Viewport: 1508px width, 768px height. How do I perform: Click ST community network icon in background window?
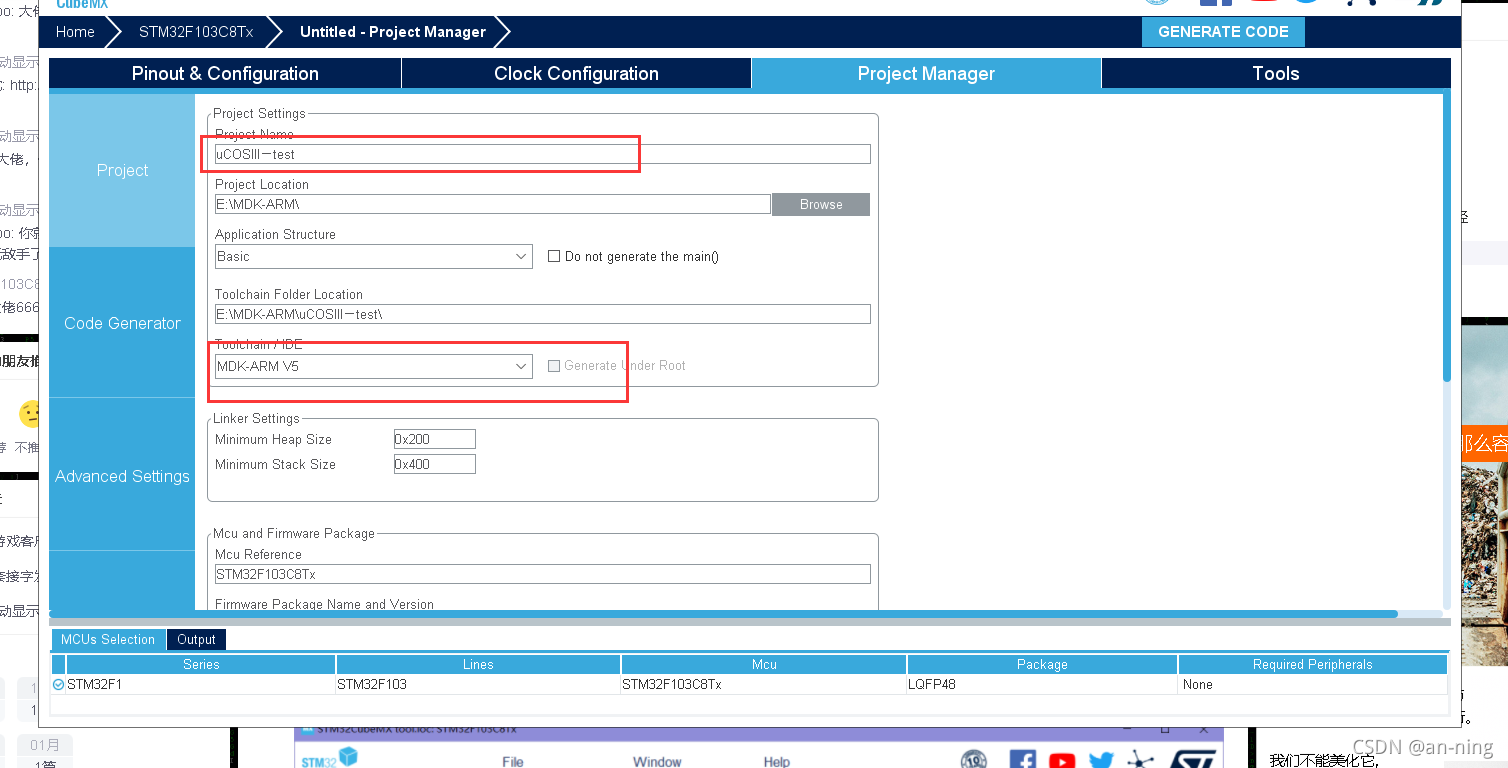(1140, 759)
